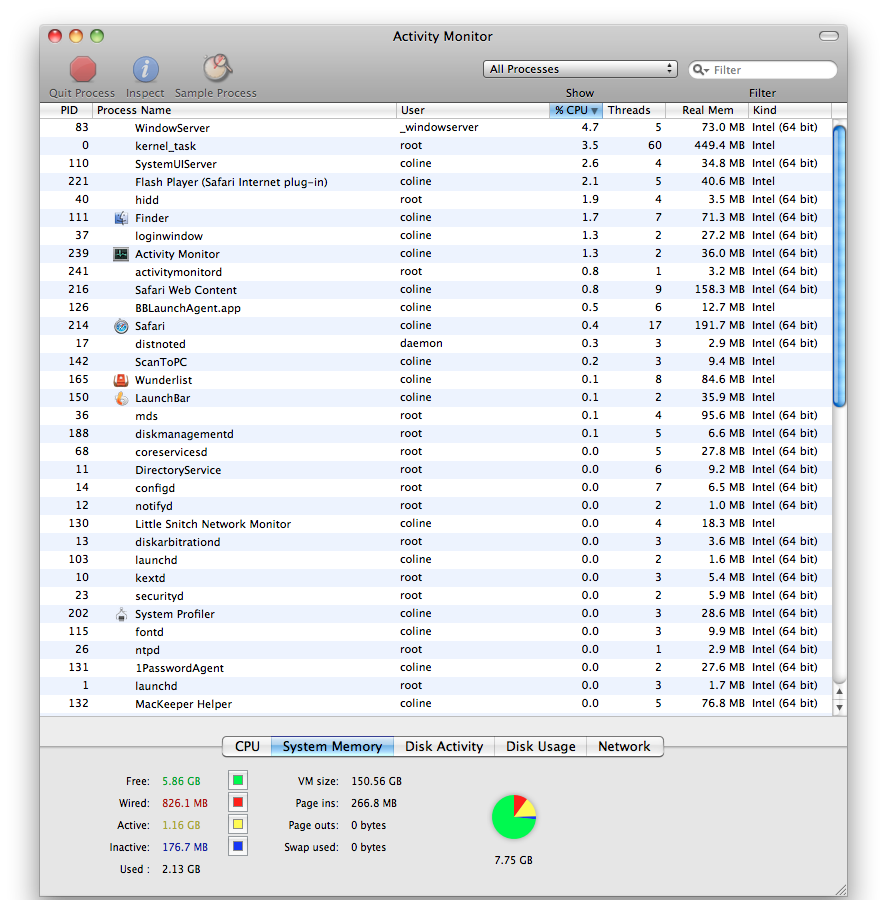
Task: Click the Safari compass icon in list
Action: (x=121, y=326)
